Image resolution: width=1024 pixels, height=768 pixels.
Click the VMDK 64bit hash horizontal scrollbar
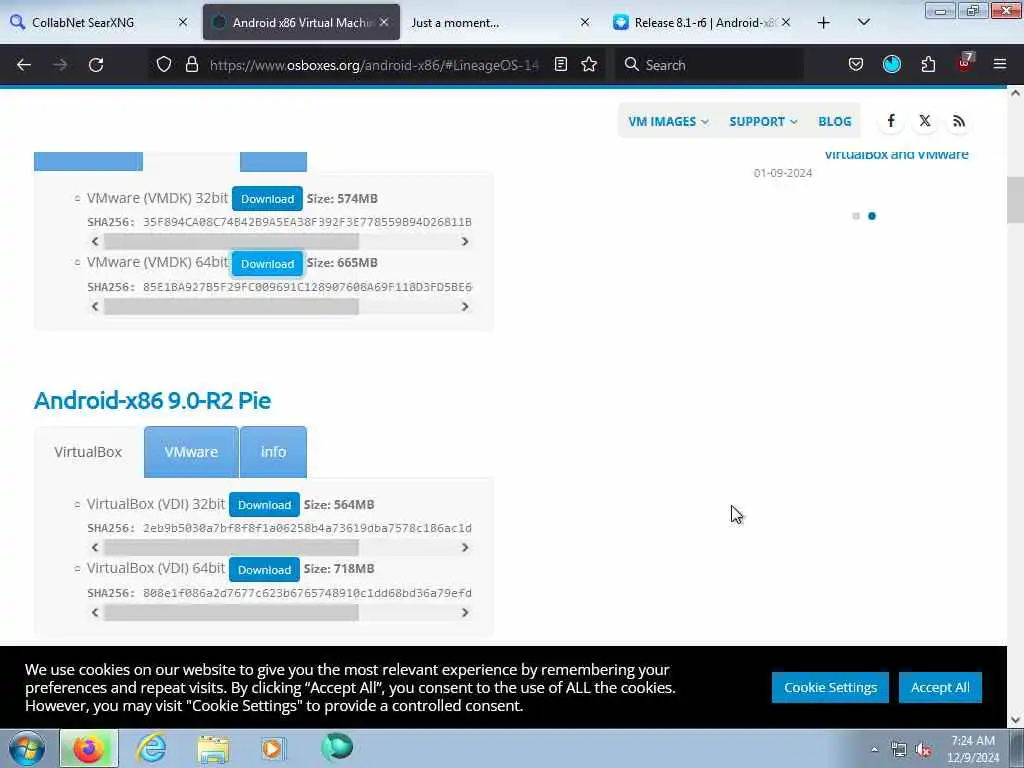coord(231,306)
